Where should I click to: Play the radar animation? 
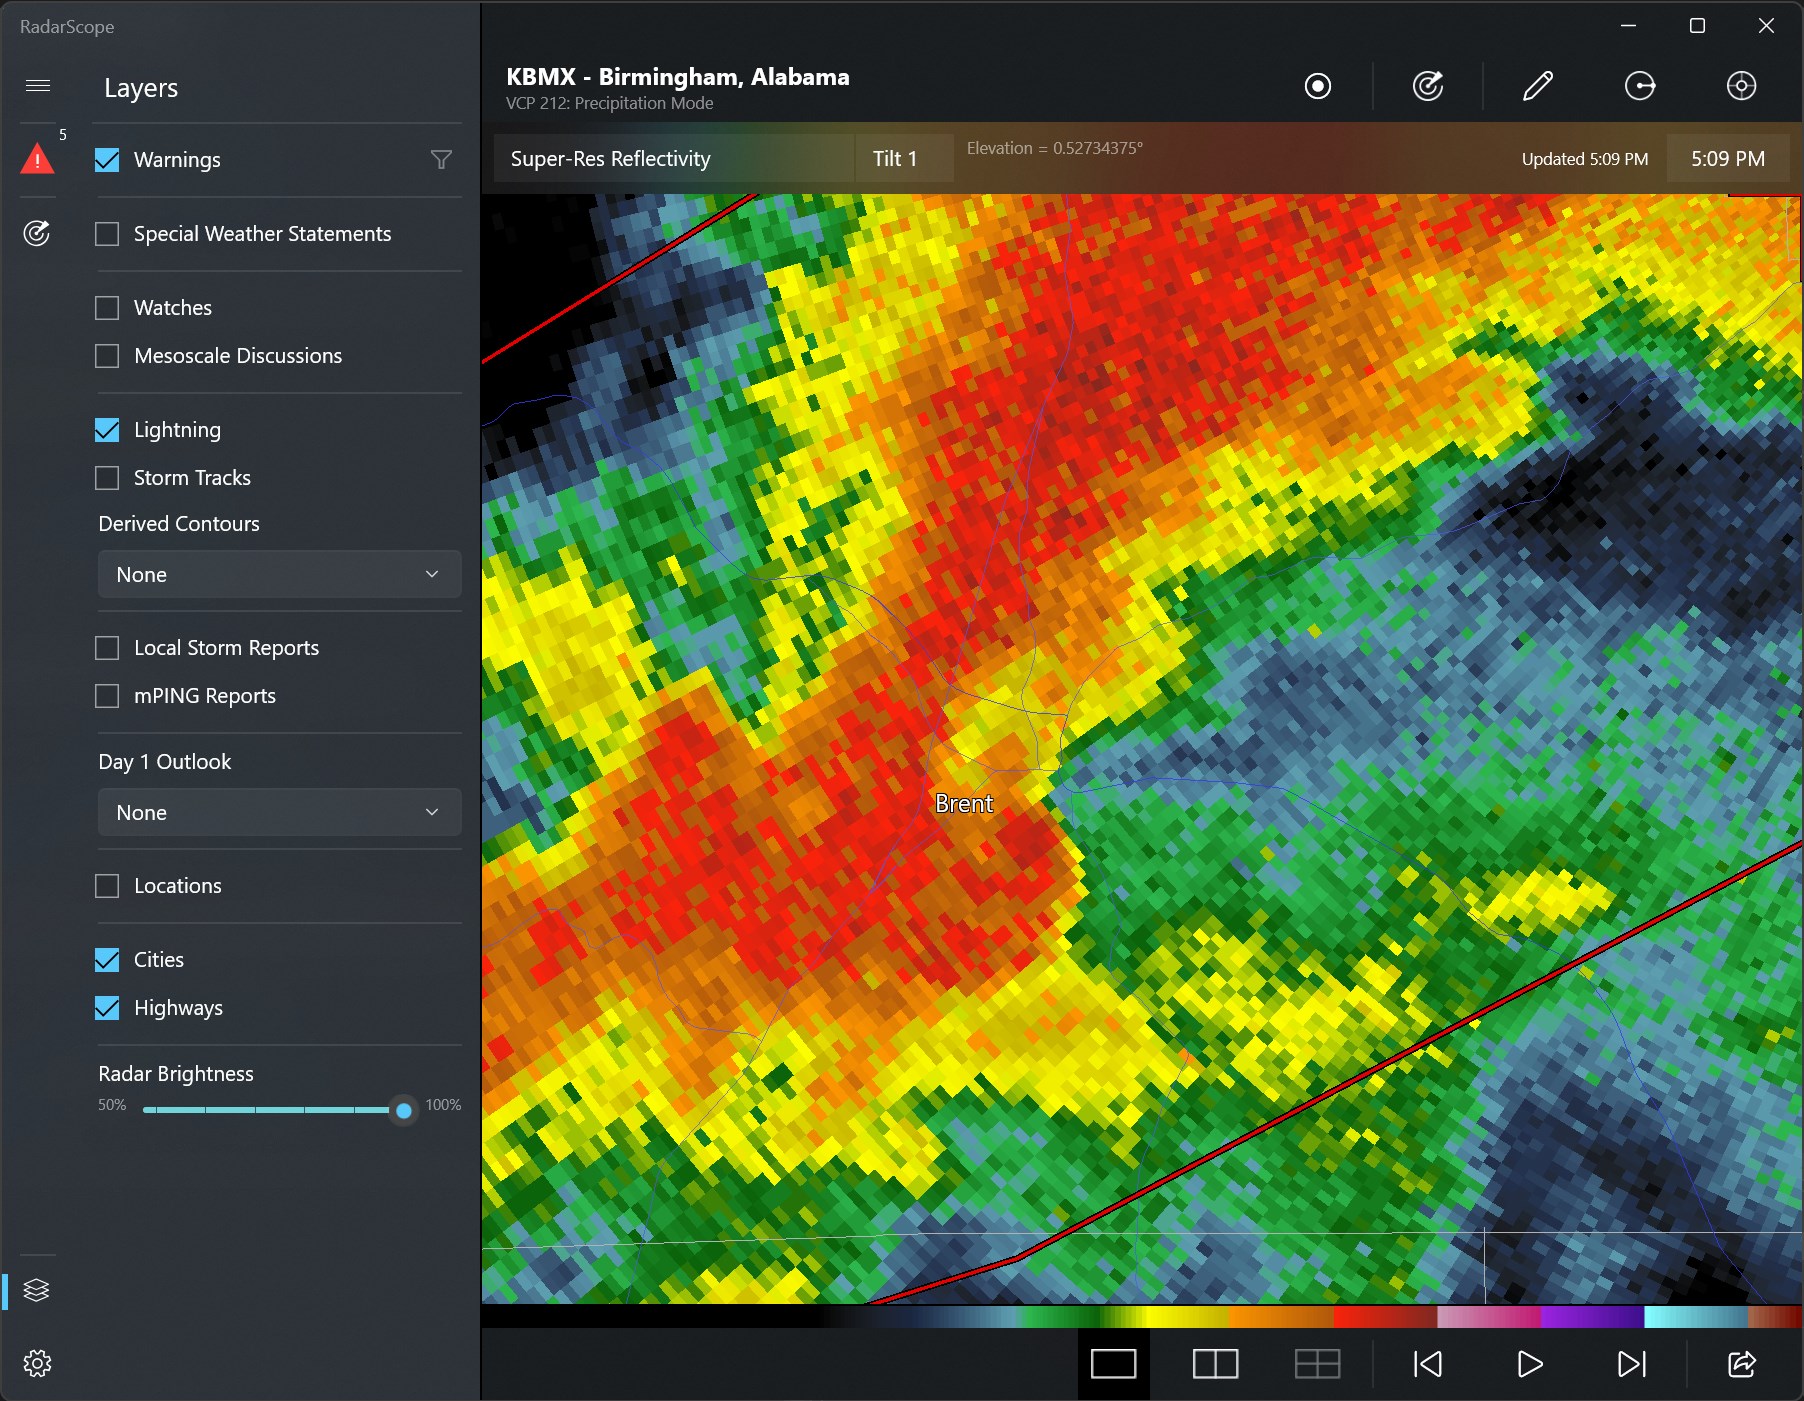coord(1528,1363)
